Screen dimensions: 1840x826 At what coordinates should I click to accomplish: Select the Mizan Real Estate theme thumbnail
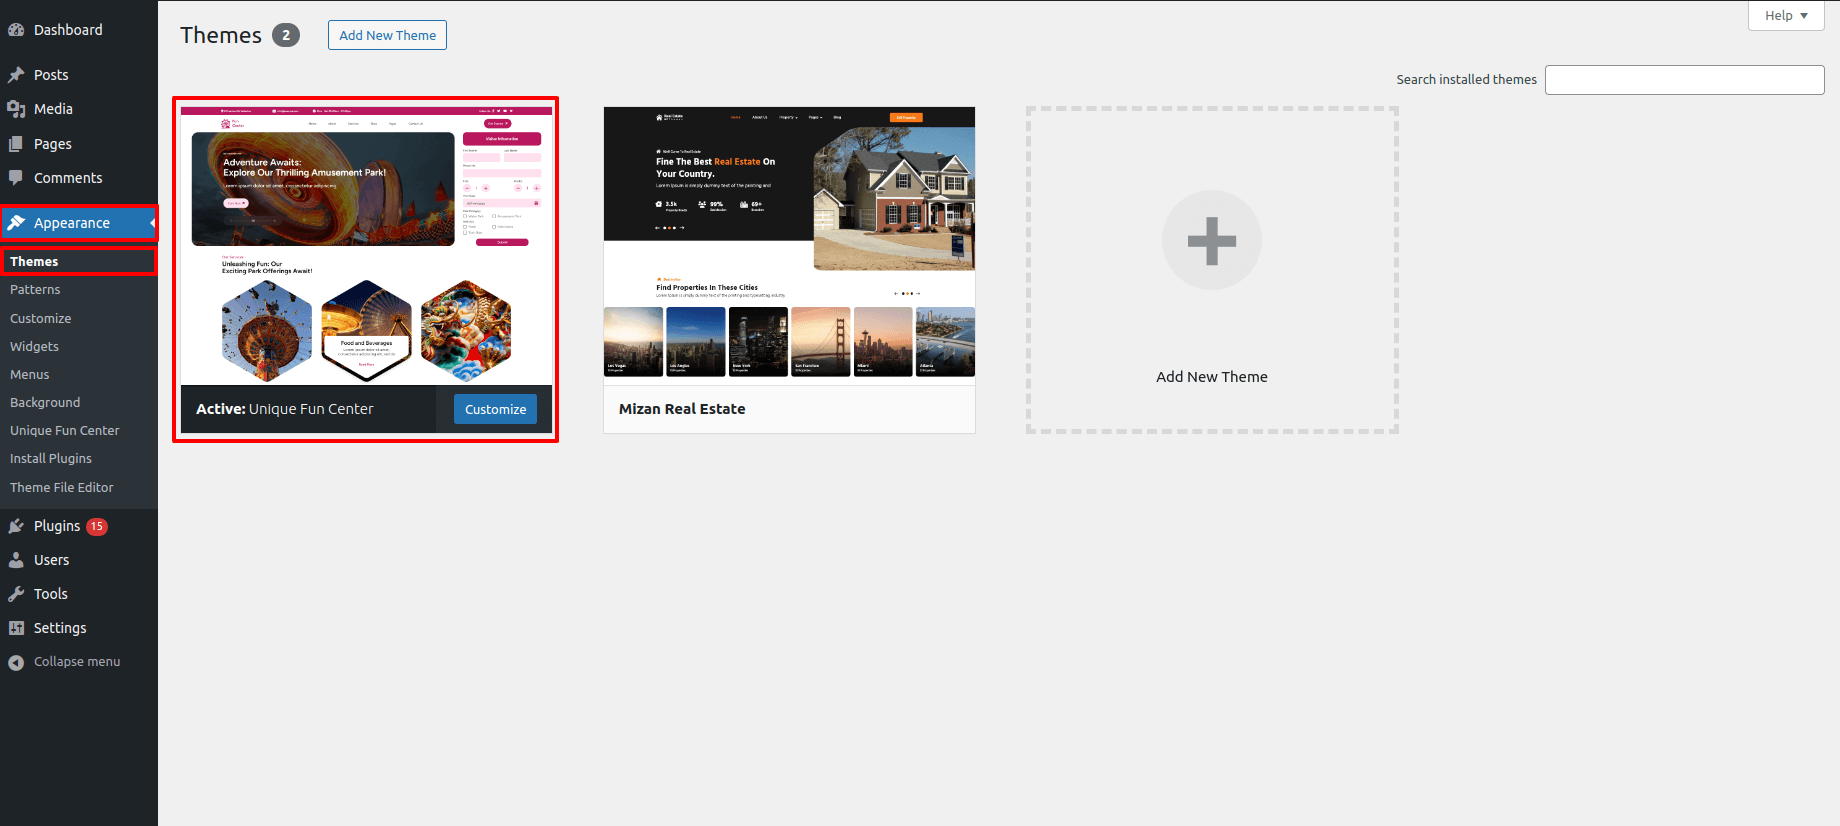tap(789, 245)
